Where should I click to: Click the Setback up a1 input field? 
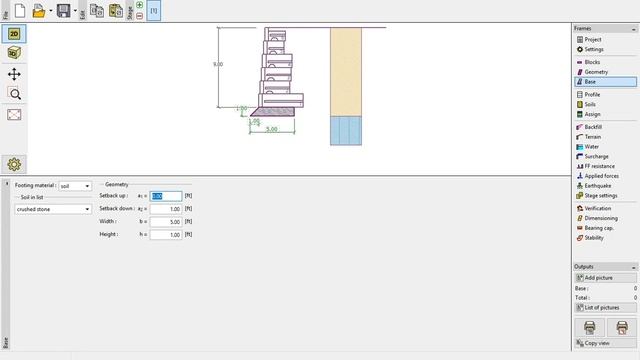[166, 196]
